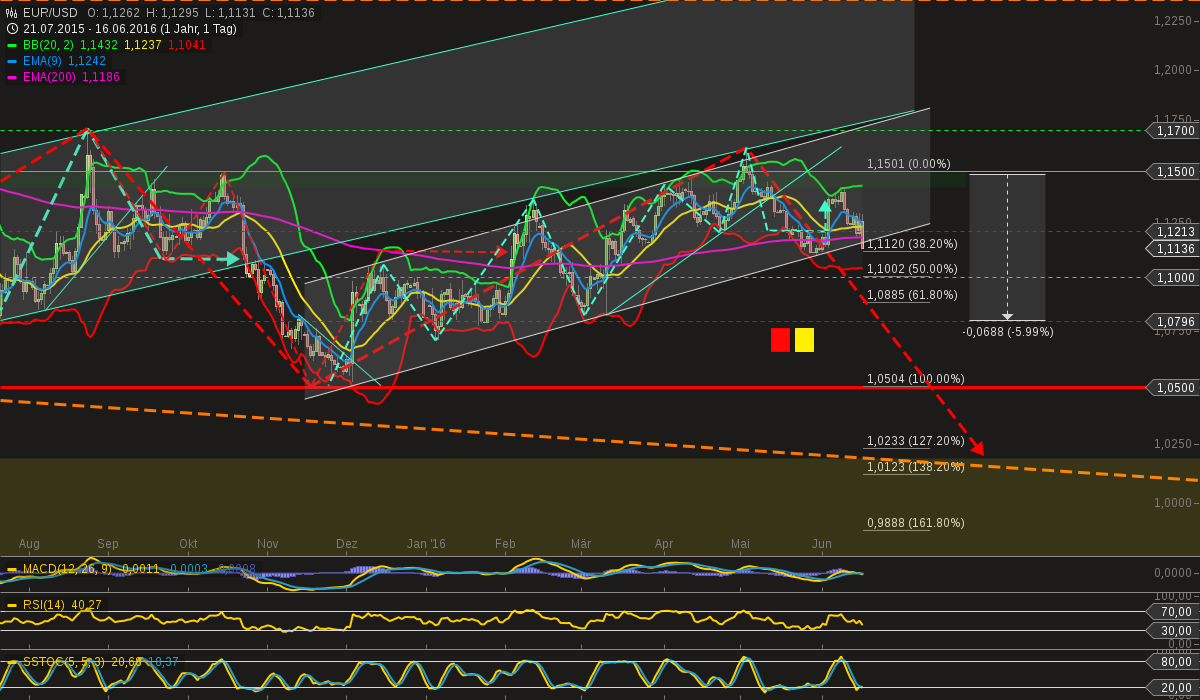Click the yellow RSI(14) legend marker
The width and height of the screenshot is (1200, 700).
(12, 605)
